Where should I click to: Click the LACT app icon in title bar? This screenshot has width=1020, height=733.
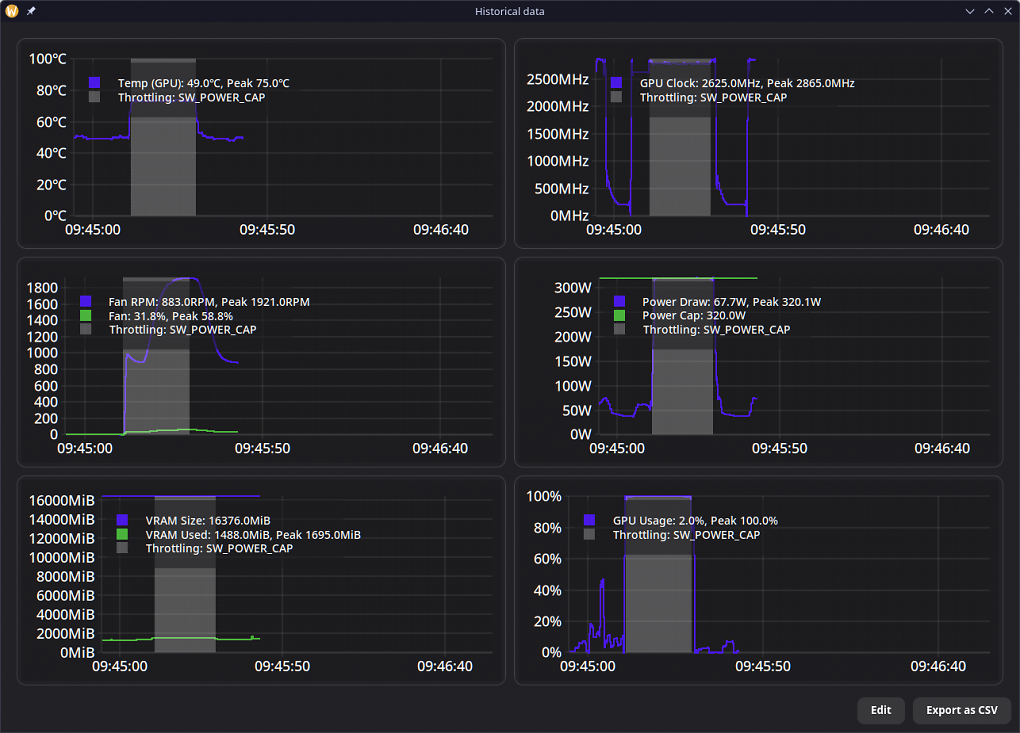[x=12, y=11]
